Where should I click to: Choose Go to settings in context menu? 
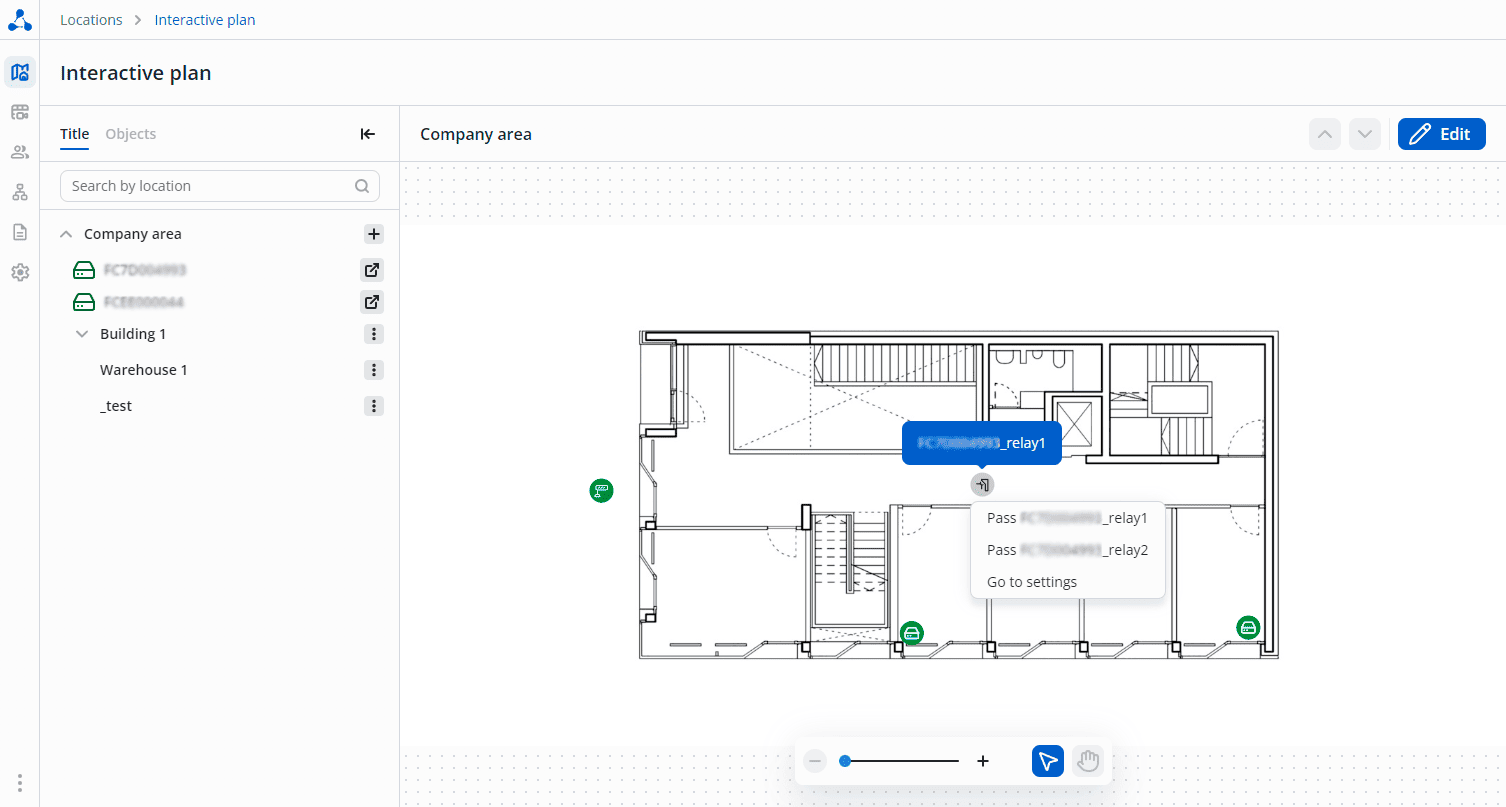(1032, 582)
